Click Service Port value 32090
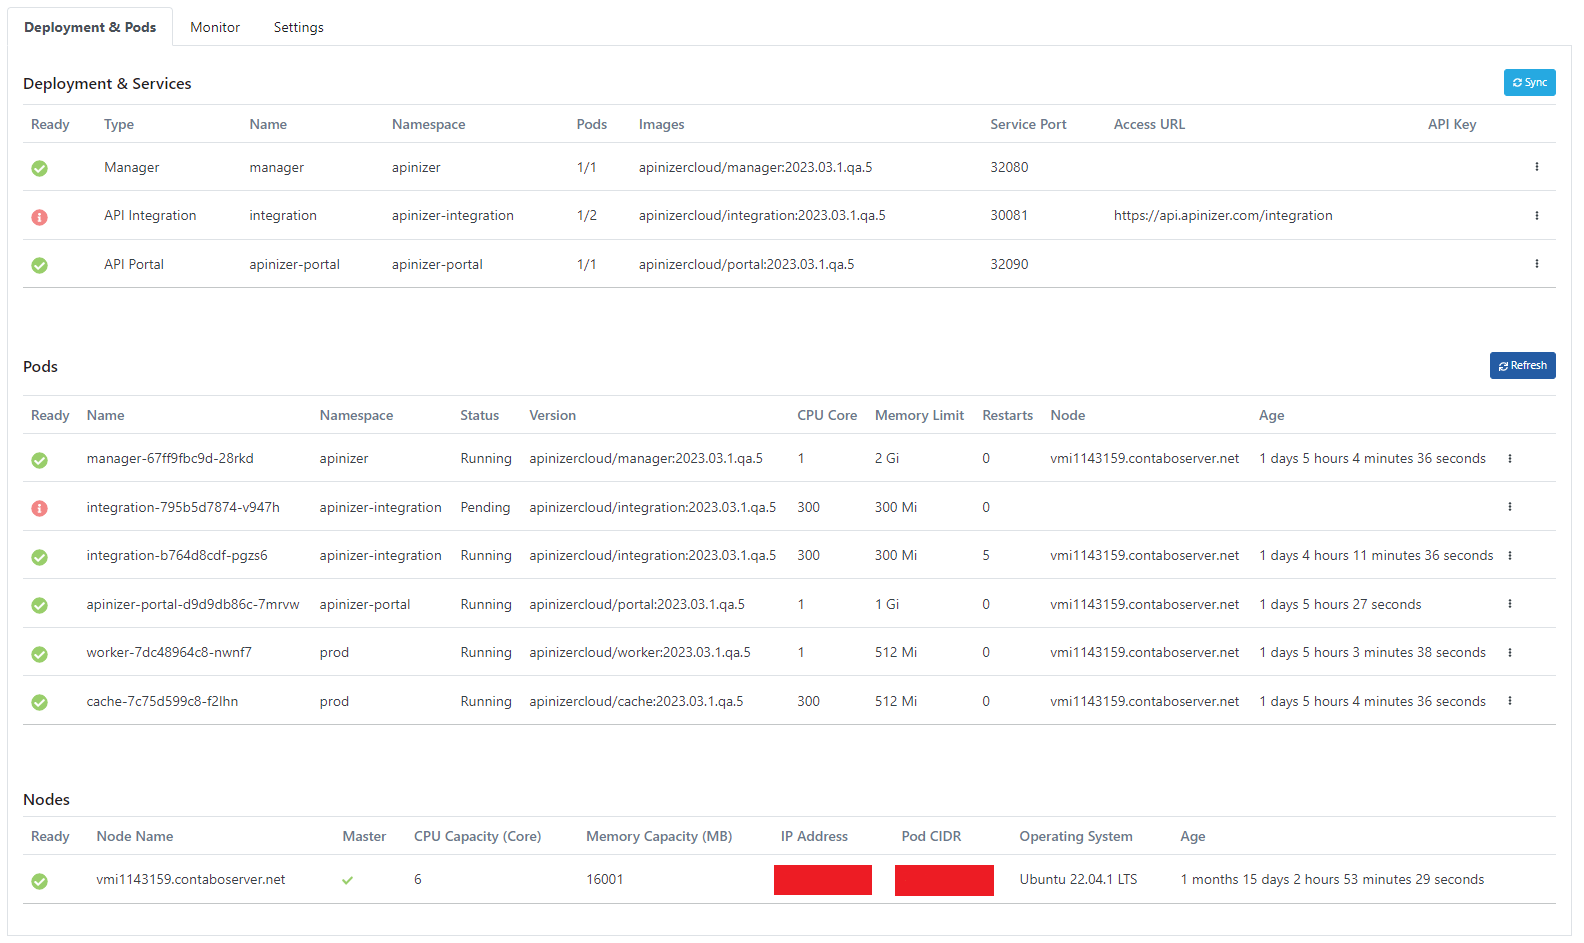The width and height of the screenshot is (1584, 943). pyautogui.click(x=1009, y=264)
